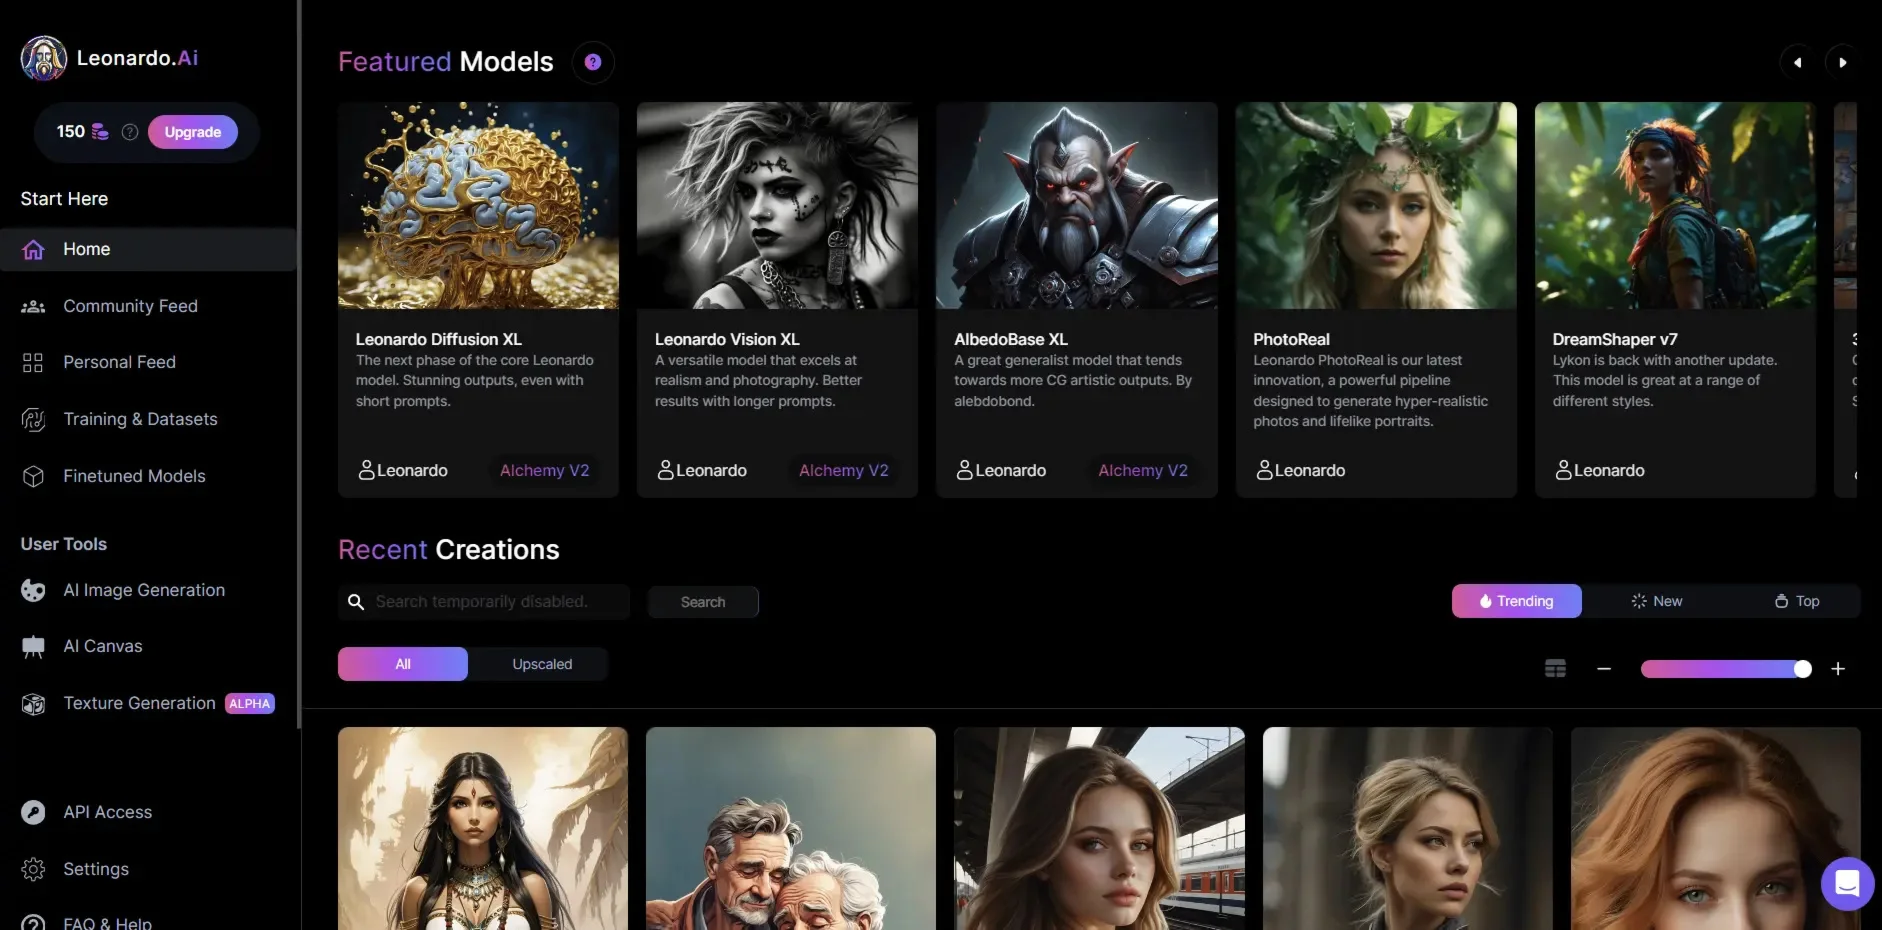Screen dimensions: 1882x930
Task: Click the Leonardo Diffusion XL title
Action: 439,340
